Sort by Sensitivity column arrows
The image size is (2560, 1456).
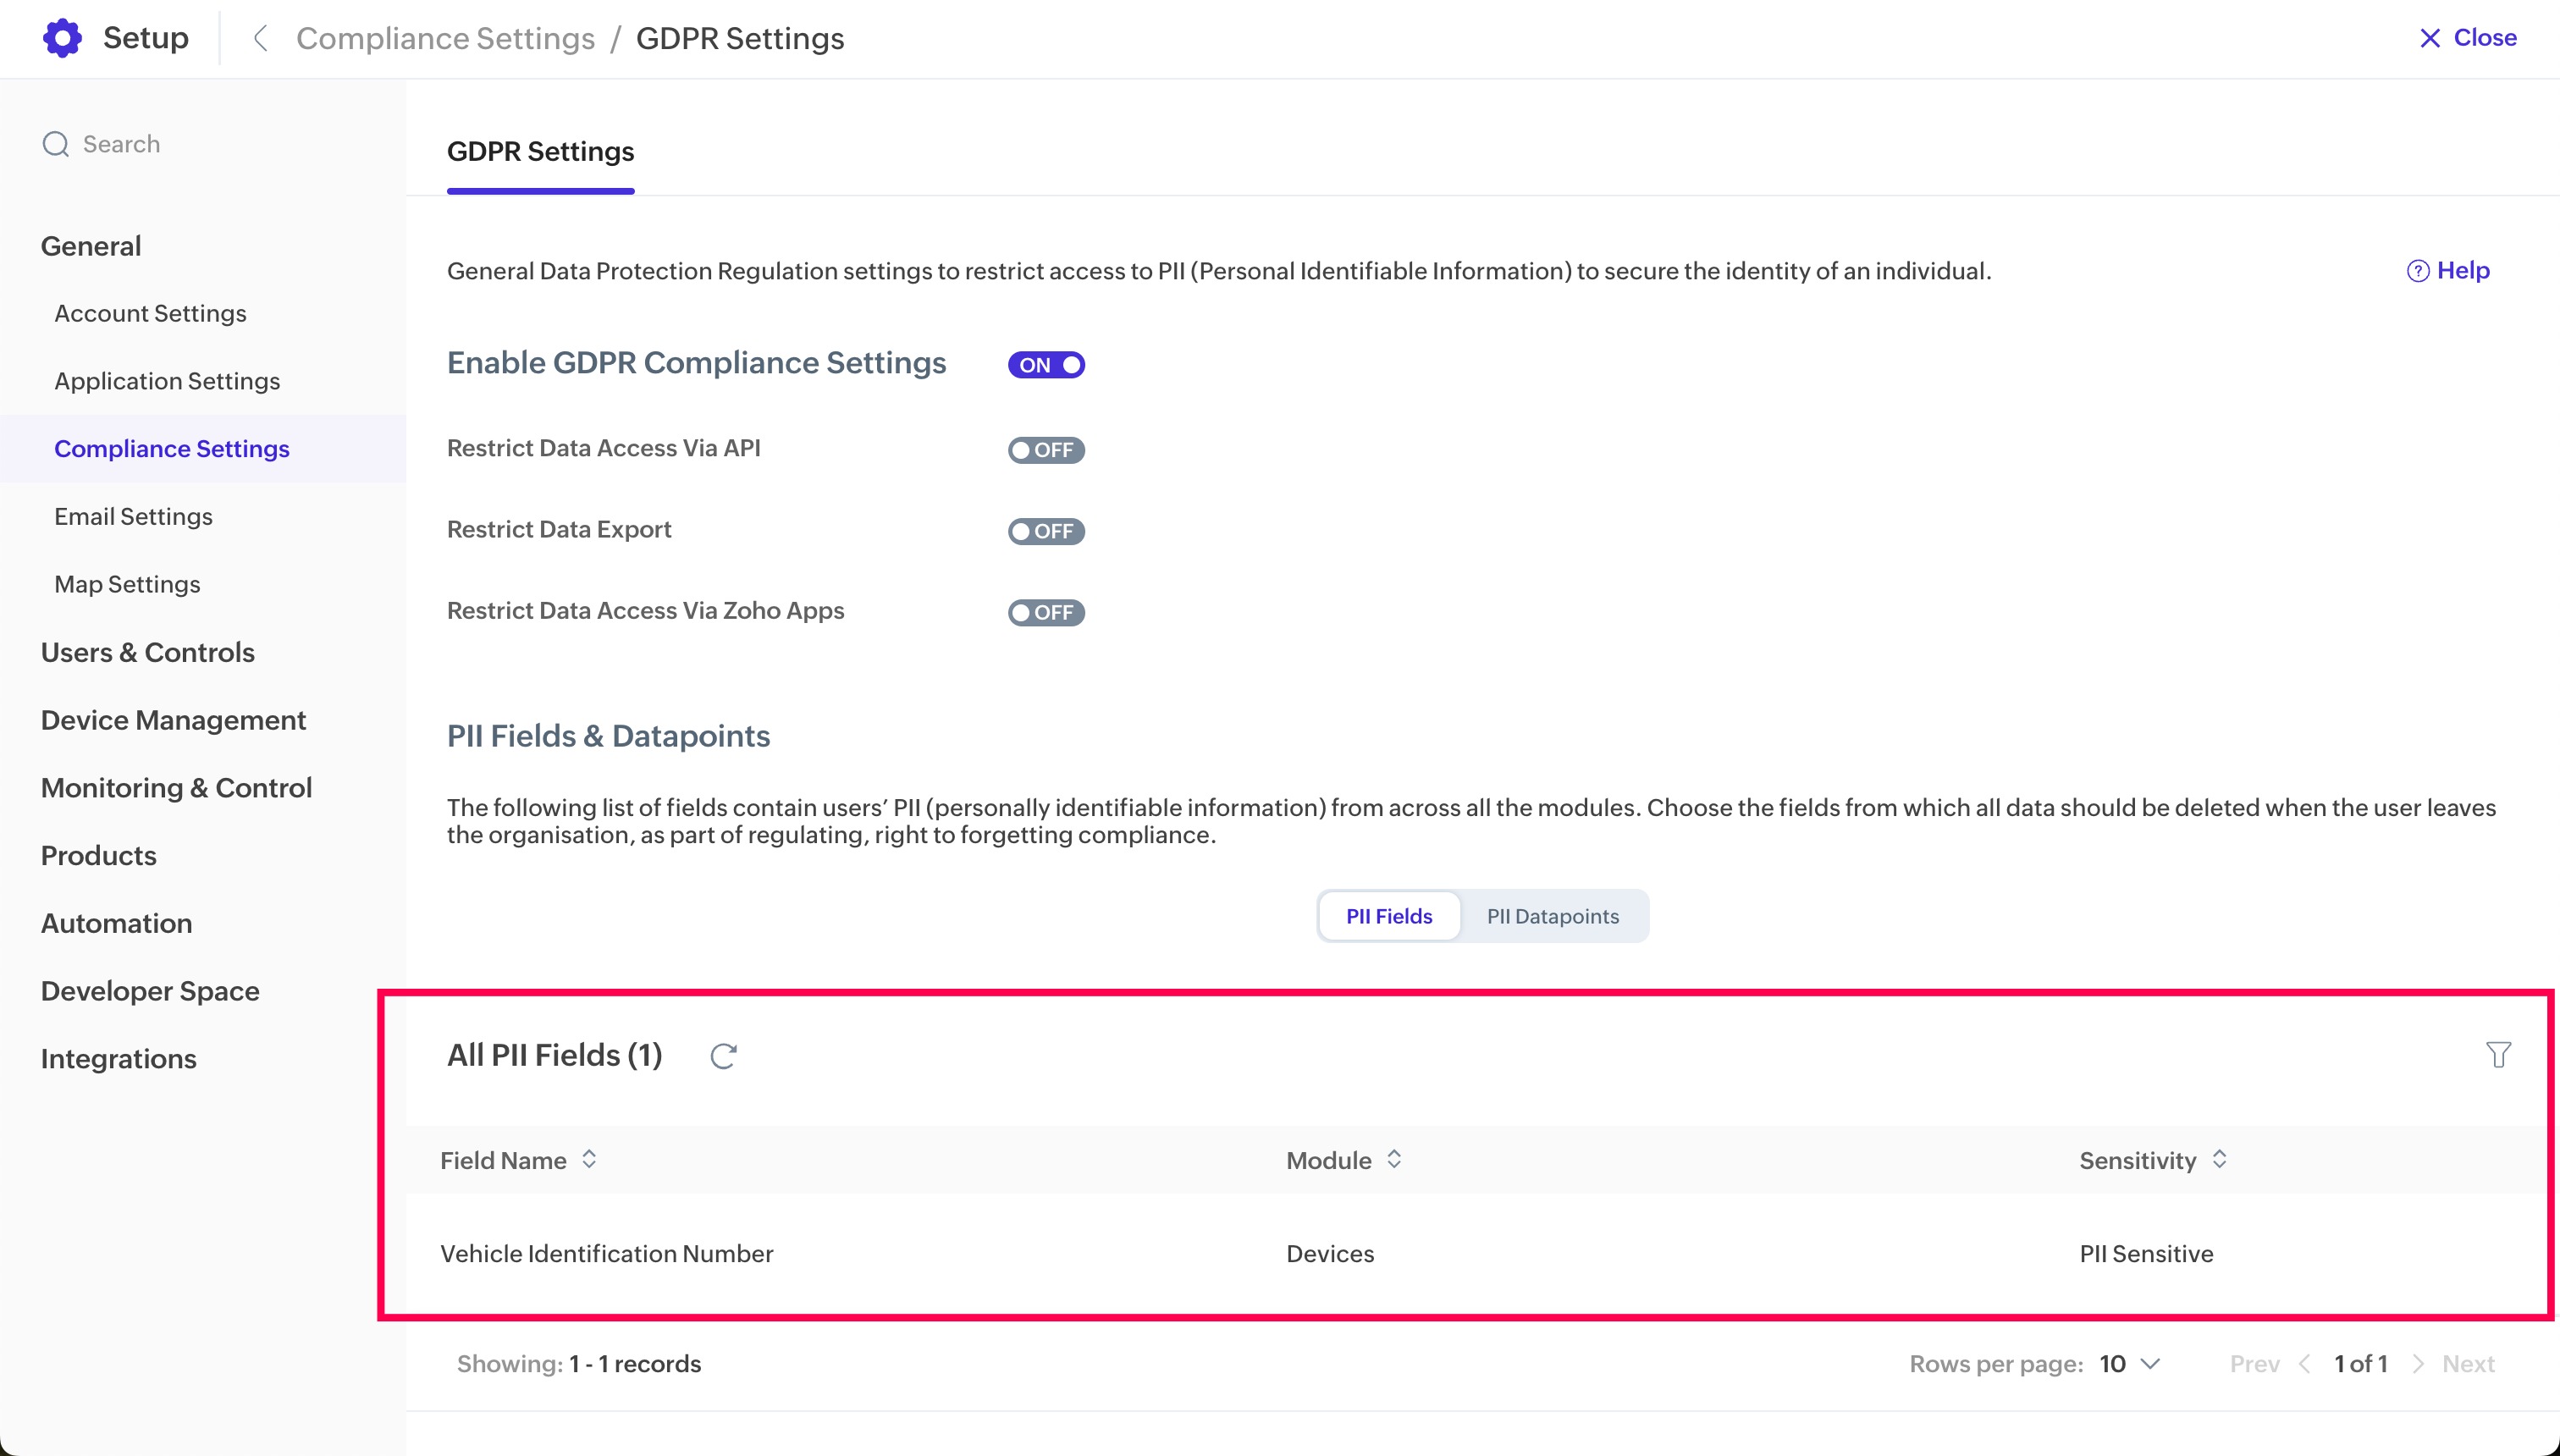coord(2219,1160)
